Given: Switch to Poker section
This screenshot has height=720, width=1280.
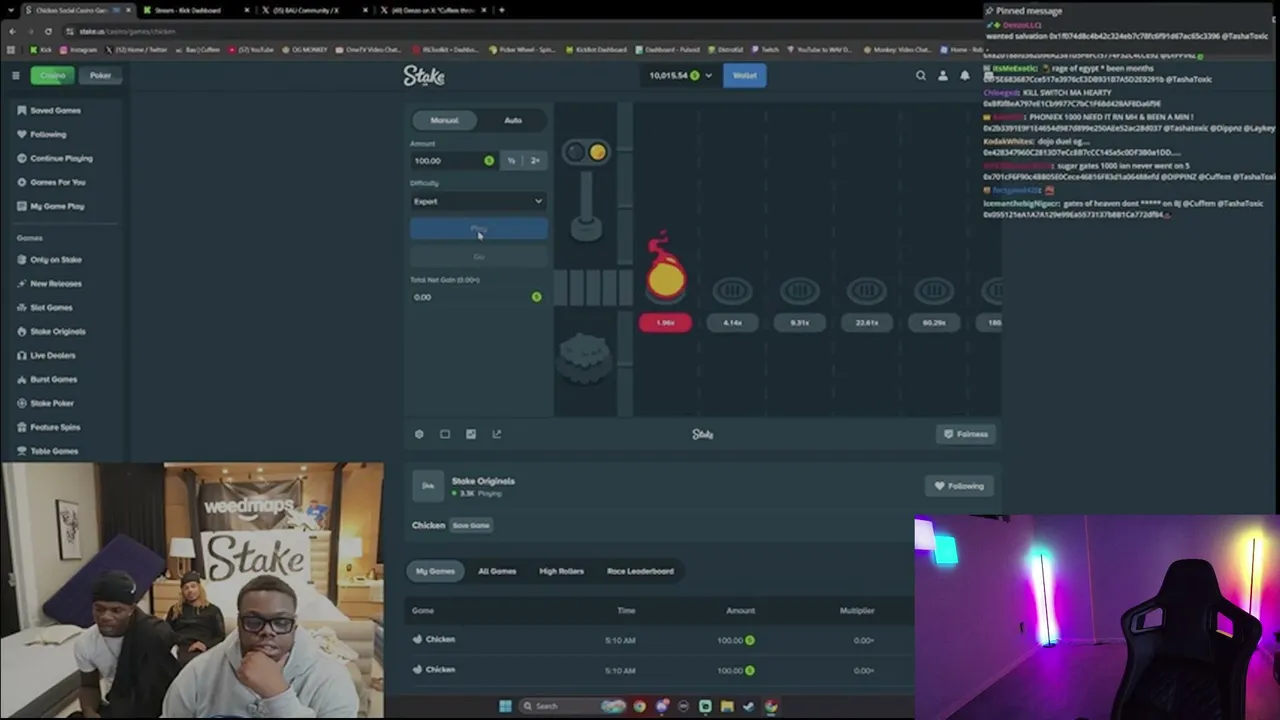Looking at the screenshot, I should pyautogui.click(x=100, y=75).
